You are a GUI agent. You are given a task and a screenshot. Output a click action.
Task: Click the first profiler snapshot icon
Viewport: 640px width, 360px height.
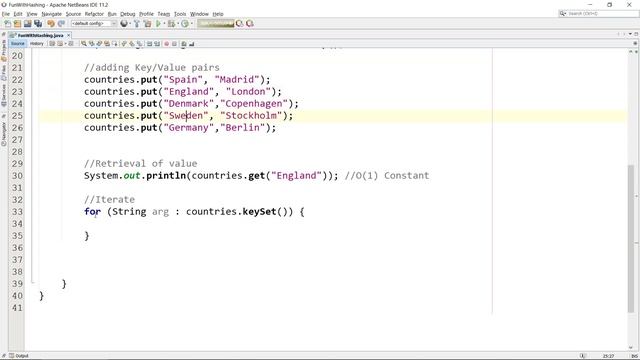[239, 24]
